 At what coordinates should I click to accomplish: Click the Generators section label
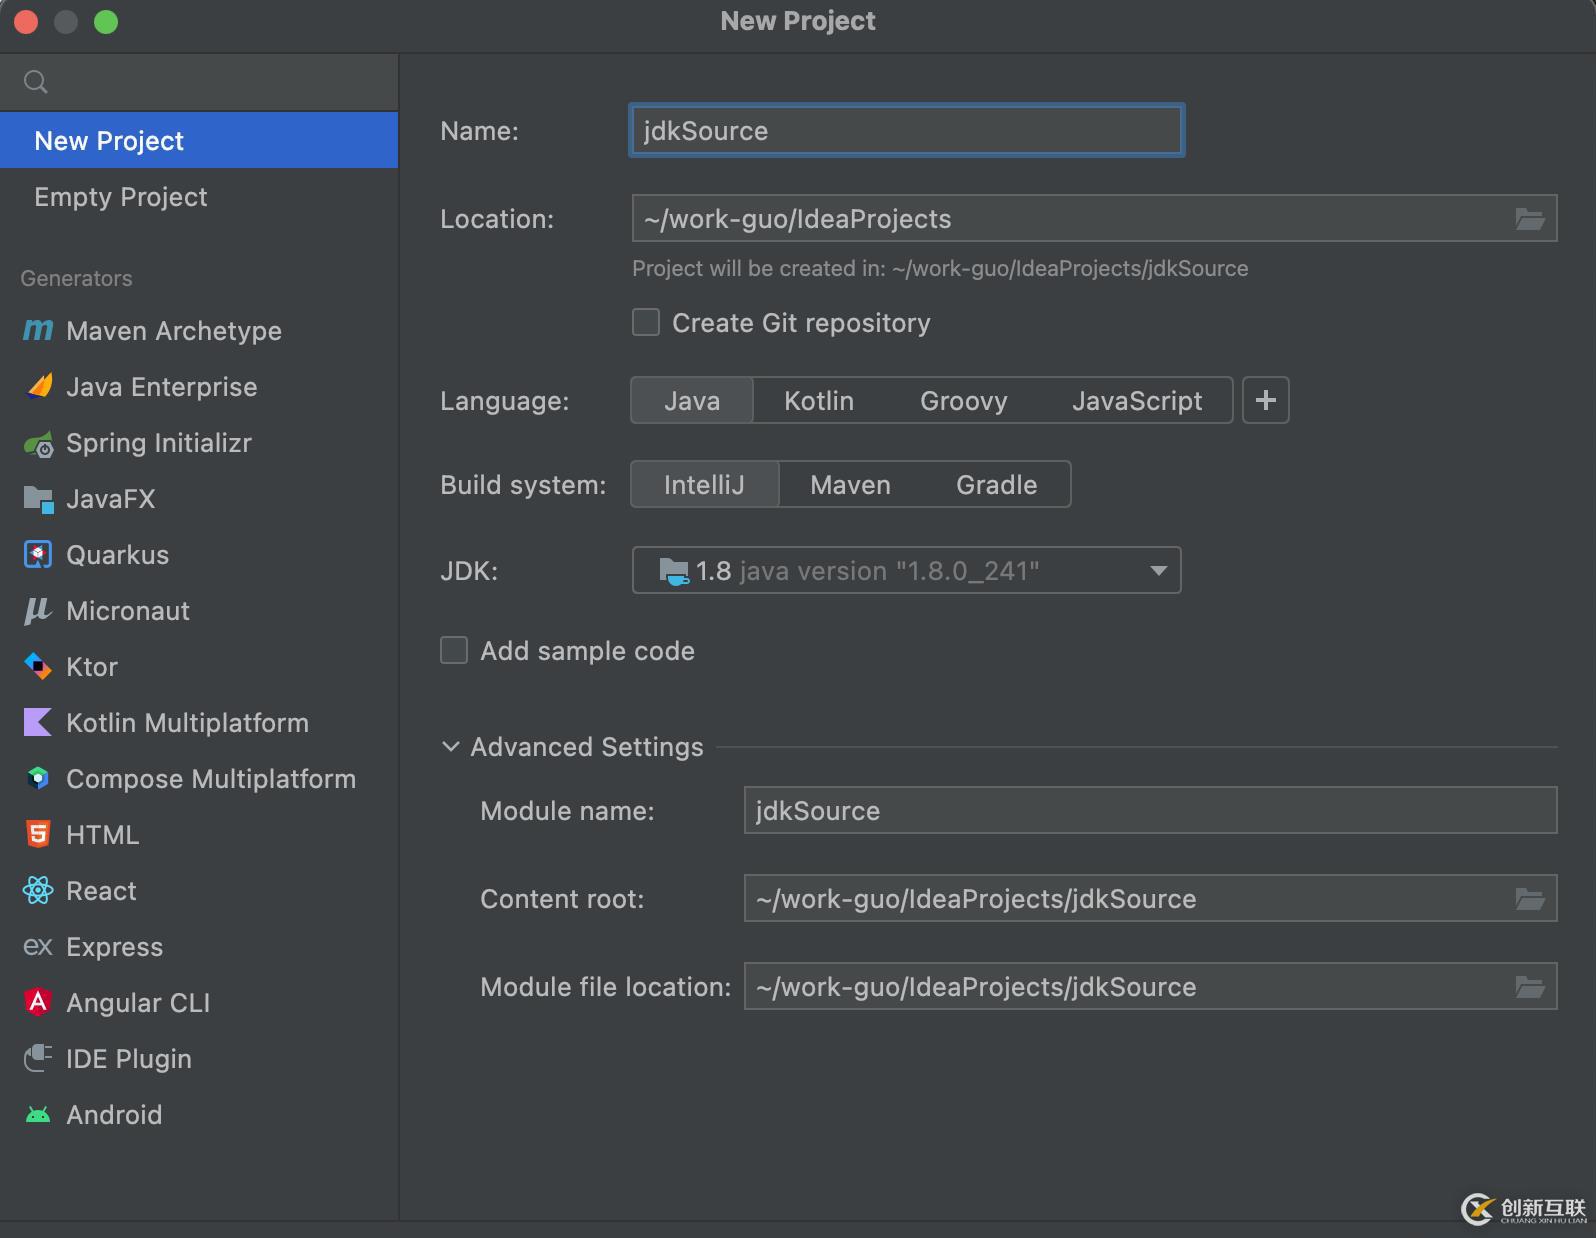click(x=76, y=278)
